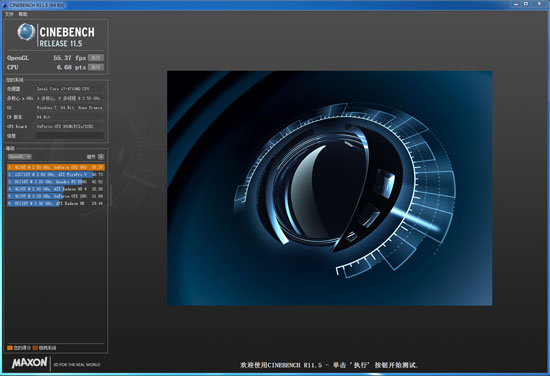This screenshot has height=376, width=550.
Task: Select the orange rank 1 GeForce GTX result
Action: point(56,167)
